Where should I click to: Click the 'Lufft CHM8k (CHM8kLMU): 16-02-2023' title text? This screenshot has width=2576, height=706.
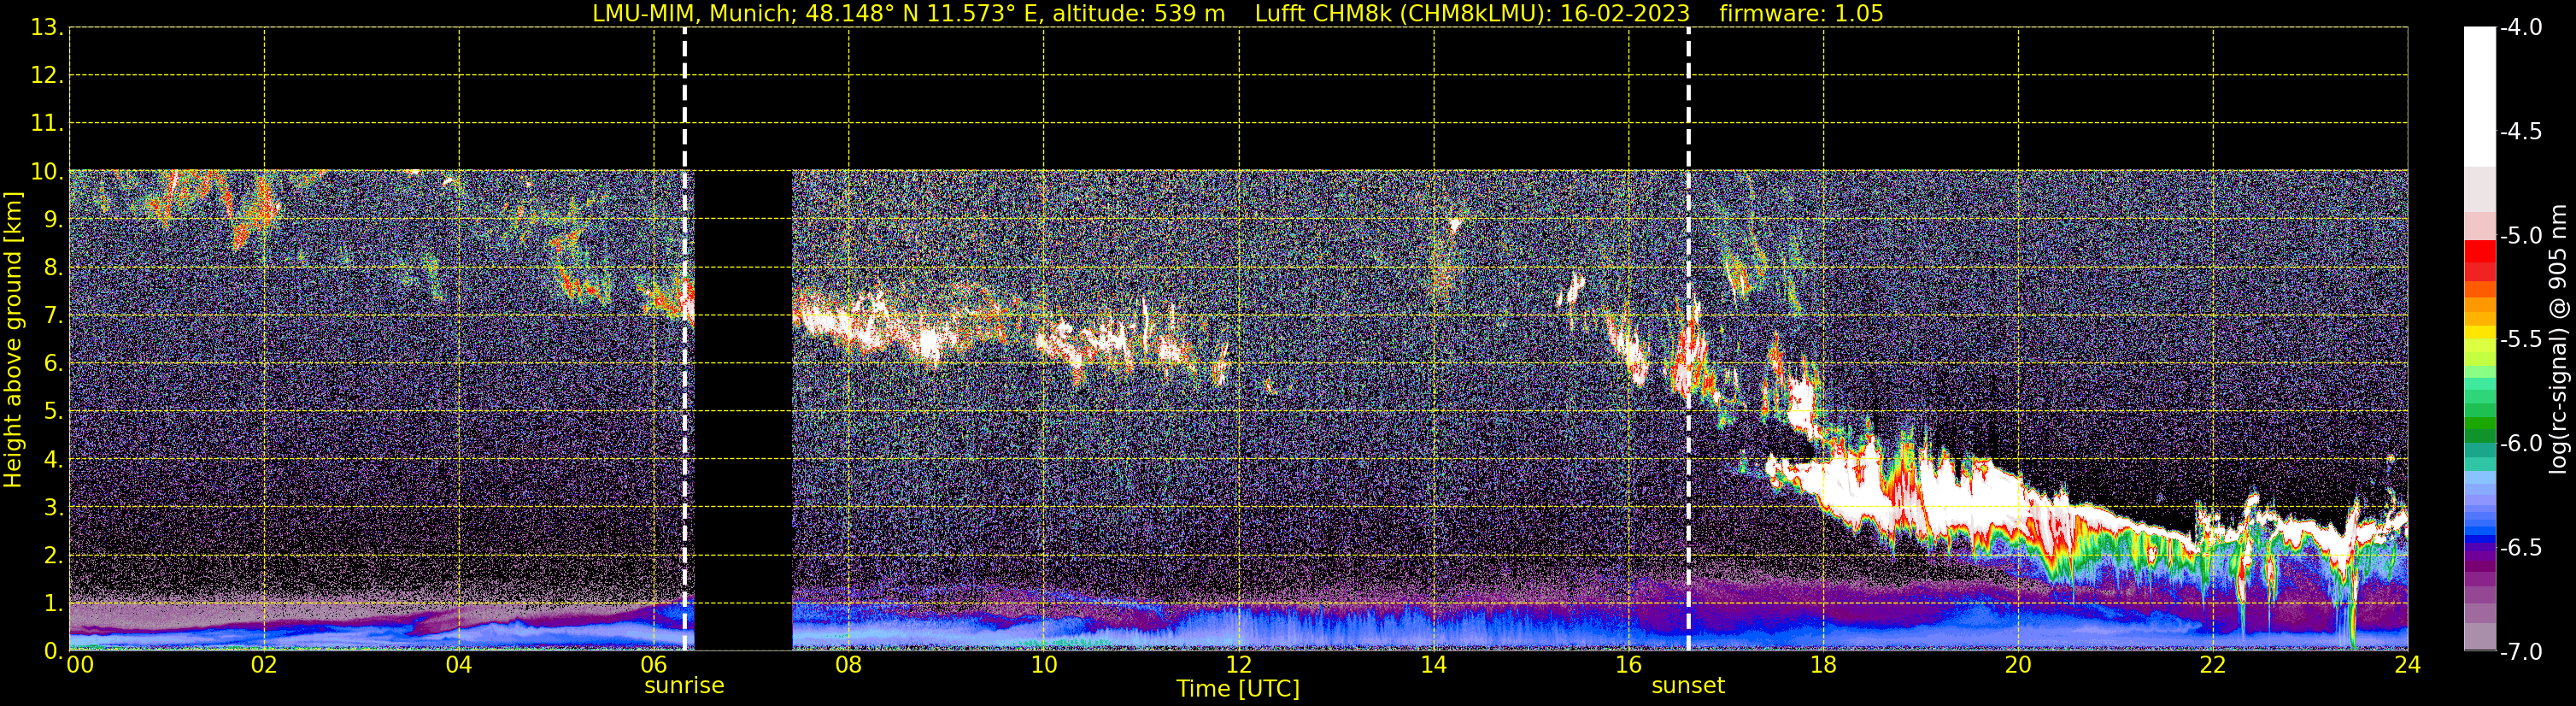[1472, 14]
